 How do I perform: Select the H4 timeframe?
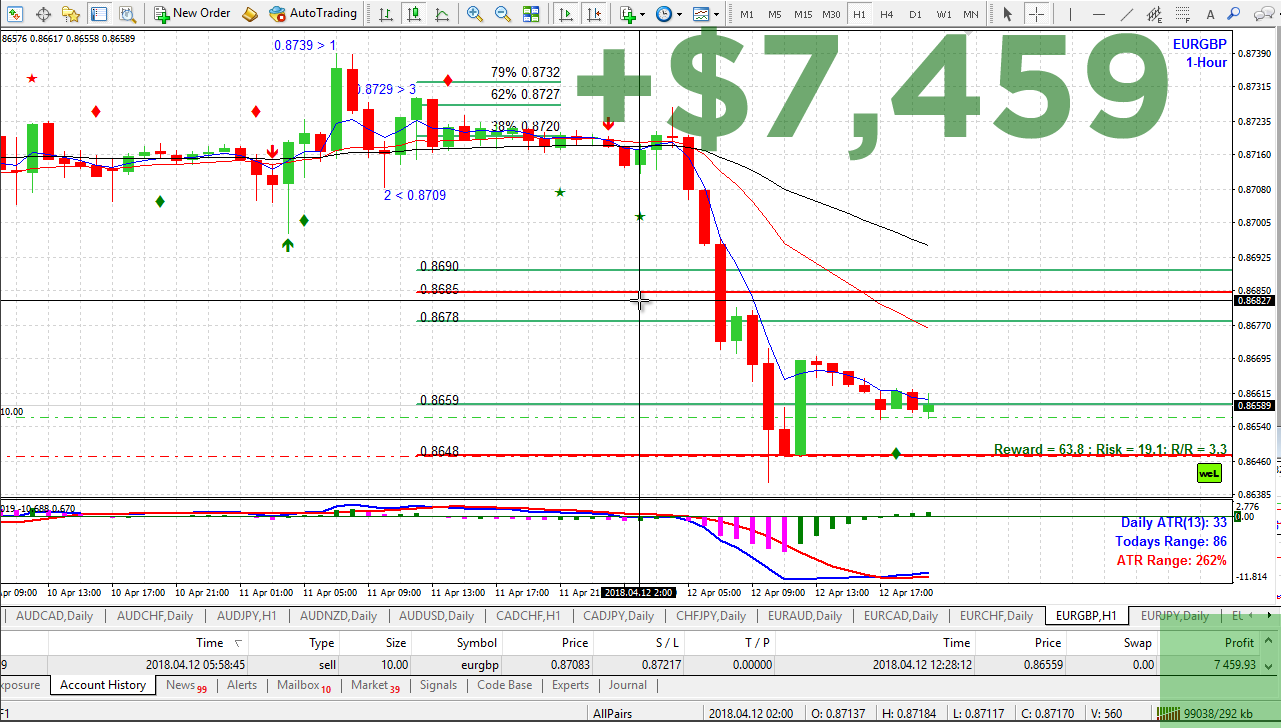click(886, 14)
